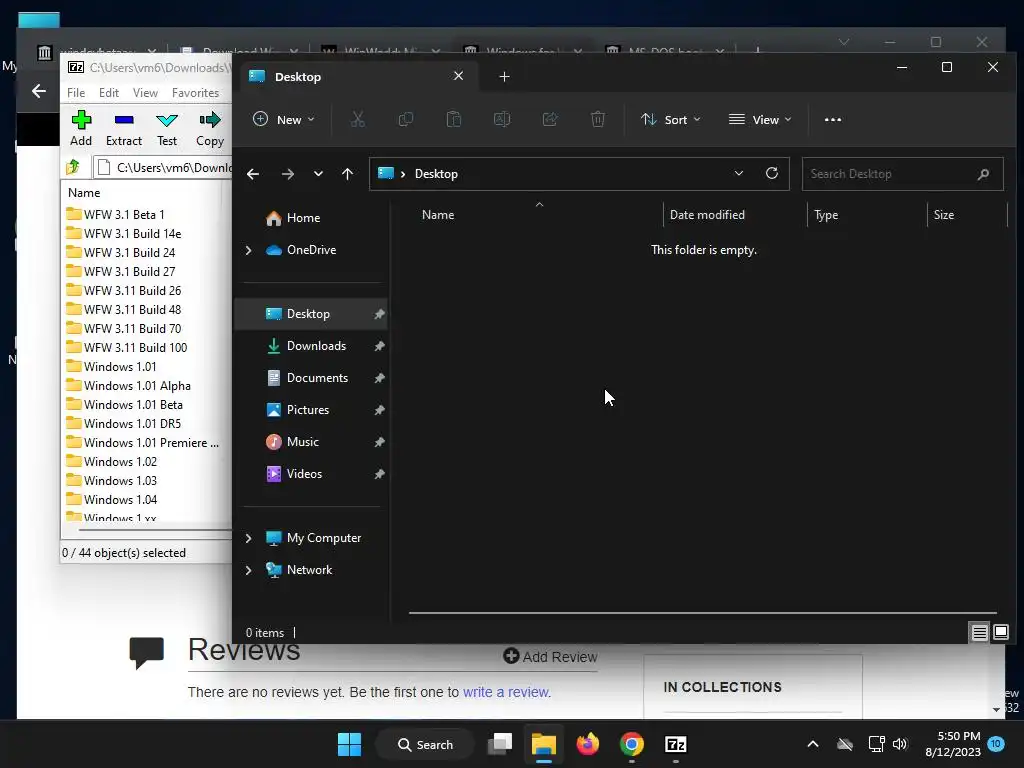Open 7-Zip from the taskbar
1024x768 pixels.
[x=675, y=744]
